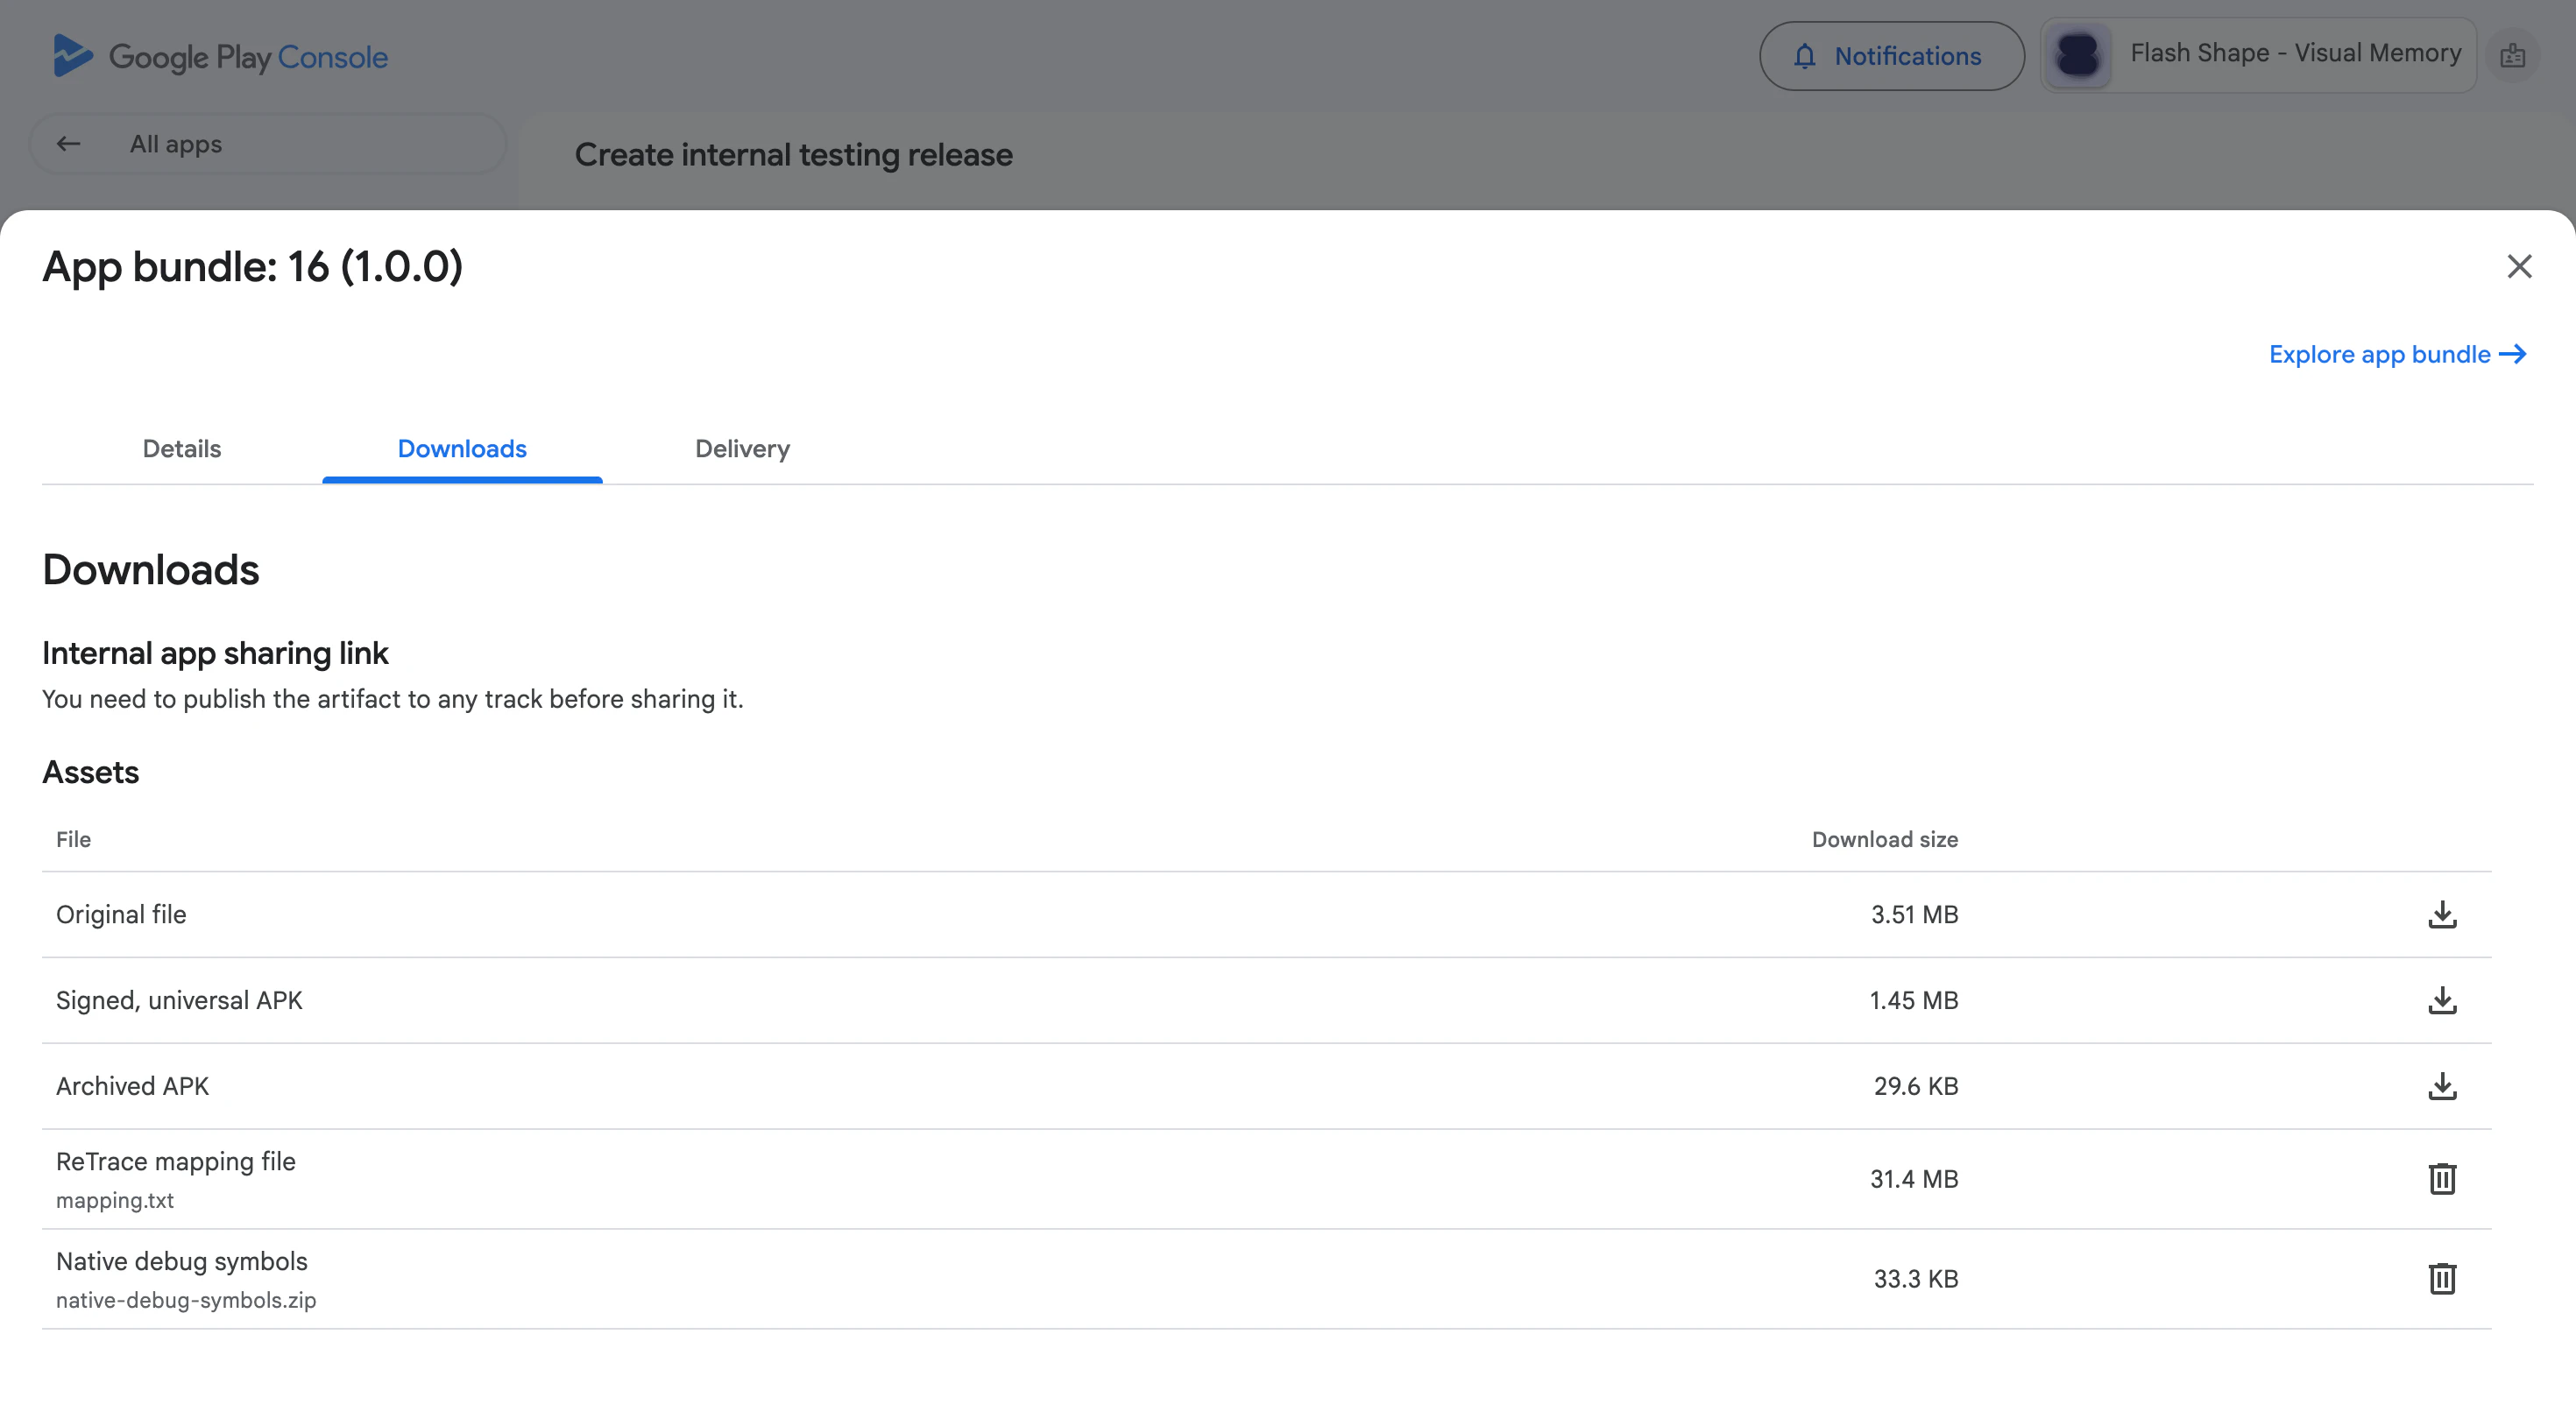The width and height of the screenshot is (2576, 1419).
Task: Download the Archived APK
Action: pos(2442,1086)
